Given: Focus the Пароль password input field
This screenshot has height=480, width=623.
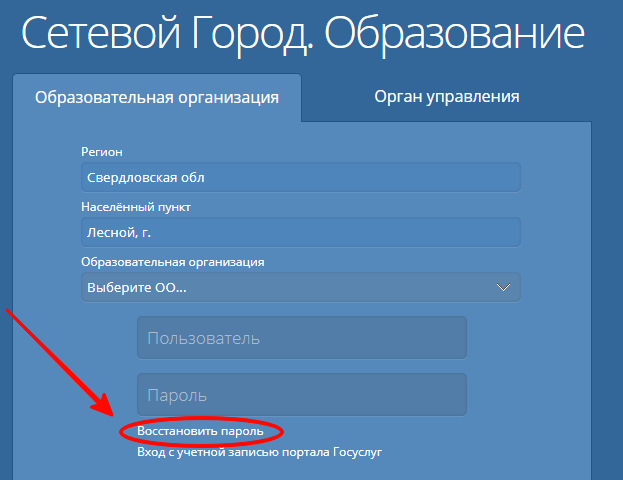Looking at the screenshot, I should (302, 395).
